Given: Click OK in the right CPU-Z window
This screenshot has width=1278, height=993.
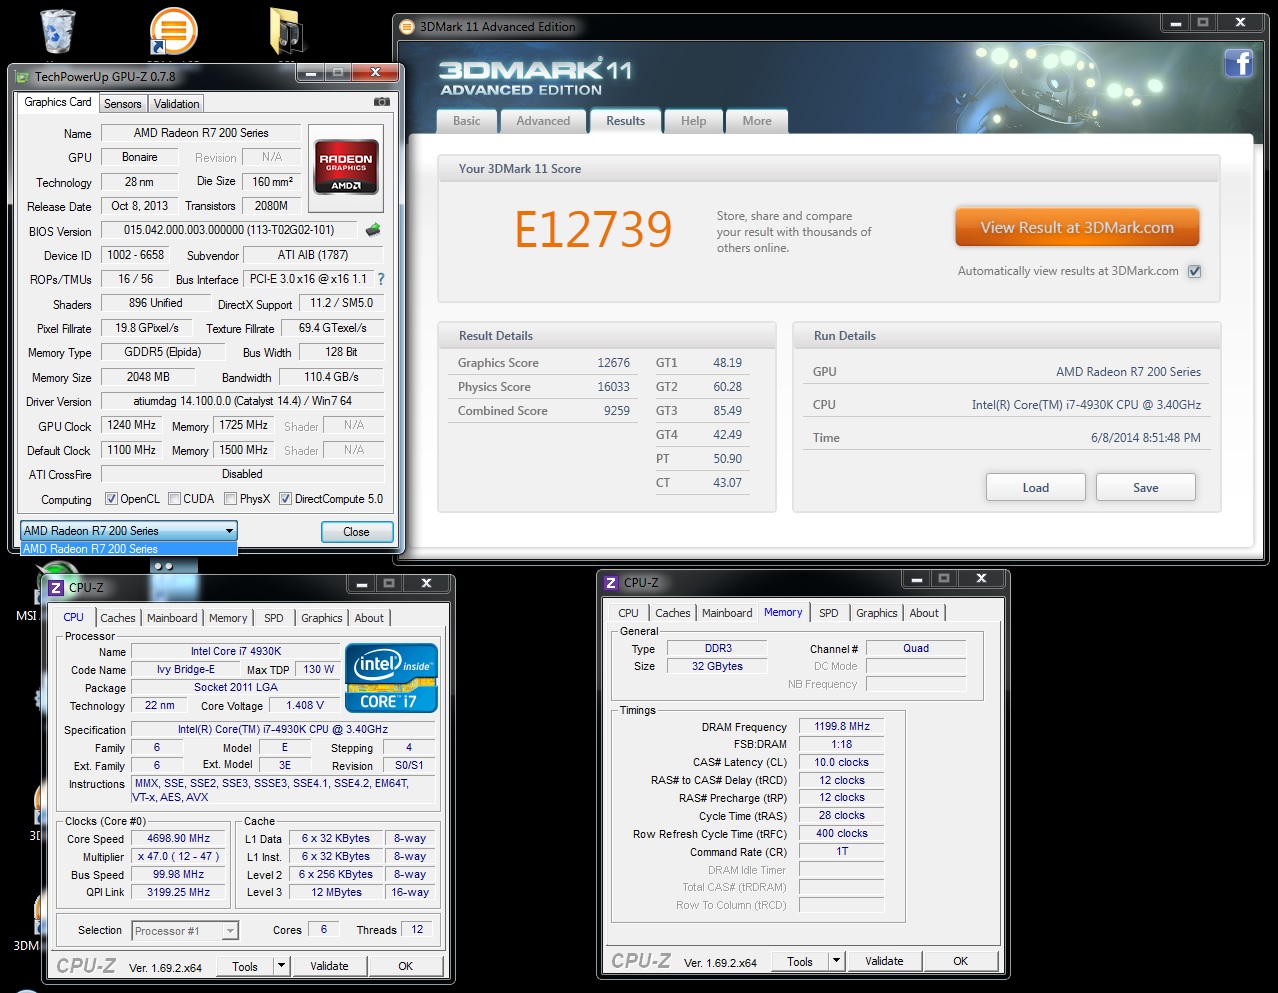Looking at the screenshot, I should 960,961.
